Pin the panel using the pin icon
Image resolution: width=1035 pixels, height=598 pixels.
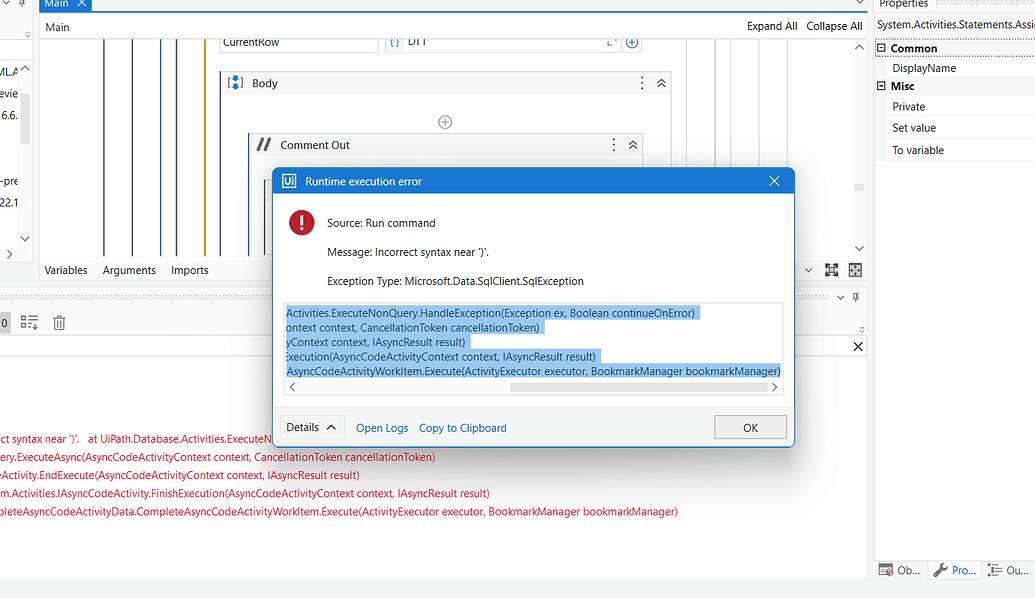pyautogui.click(x=856, y=296)
